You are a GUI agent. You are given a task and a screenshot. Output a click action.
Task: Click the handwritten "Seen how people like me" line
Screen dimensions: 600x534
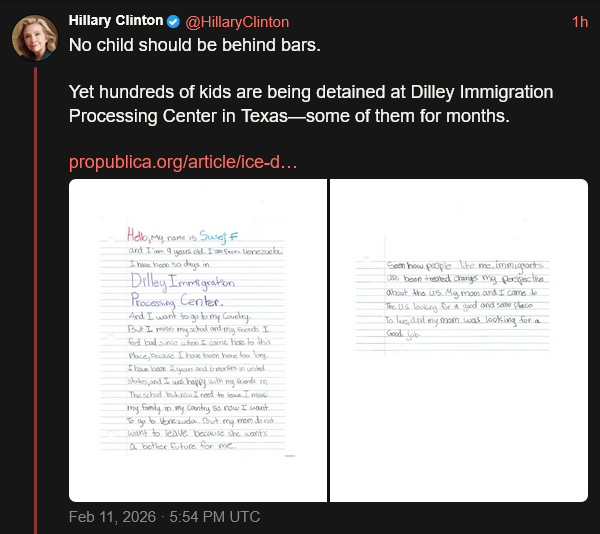(450, 263)
